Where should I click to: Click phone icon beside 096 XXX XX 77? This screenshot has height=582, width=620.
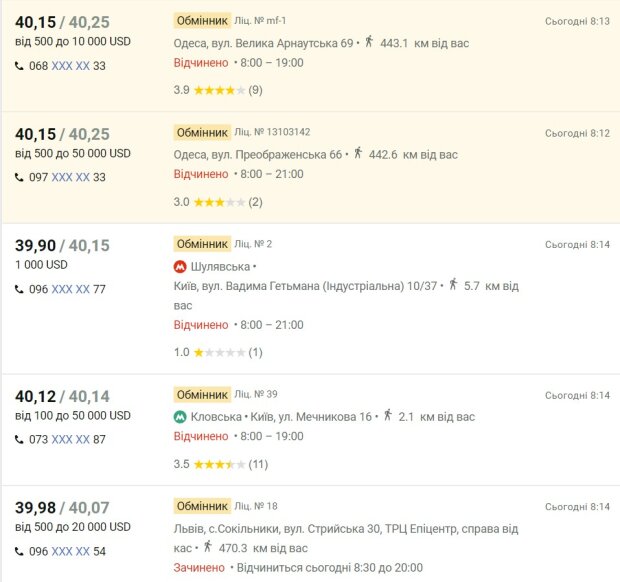[21, 289]
